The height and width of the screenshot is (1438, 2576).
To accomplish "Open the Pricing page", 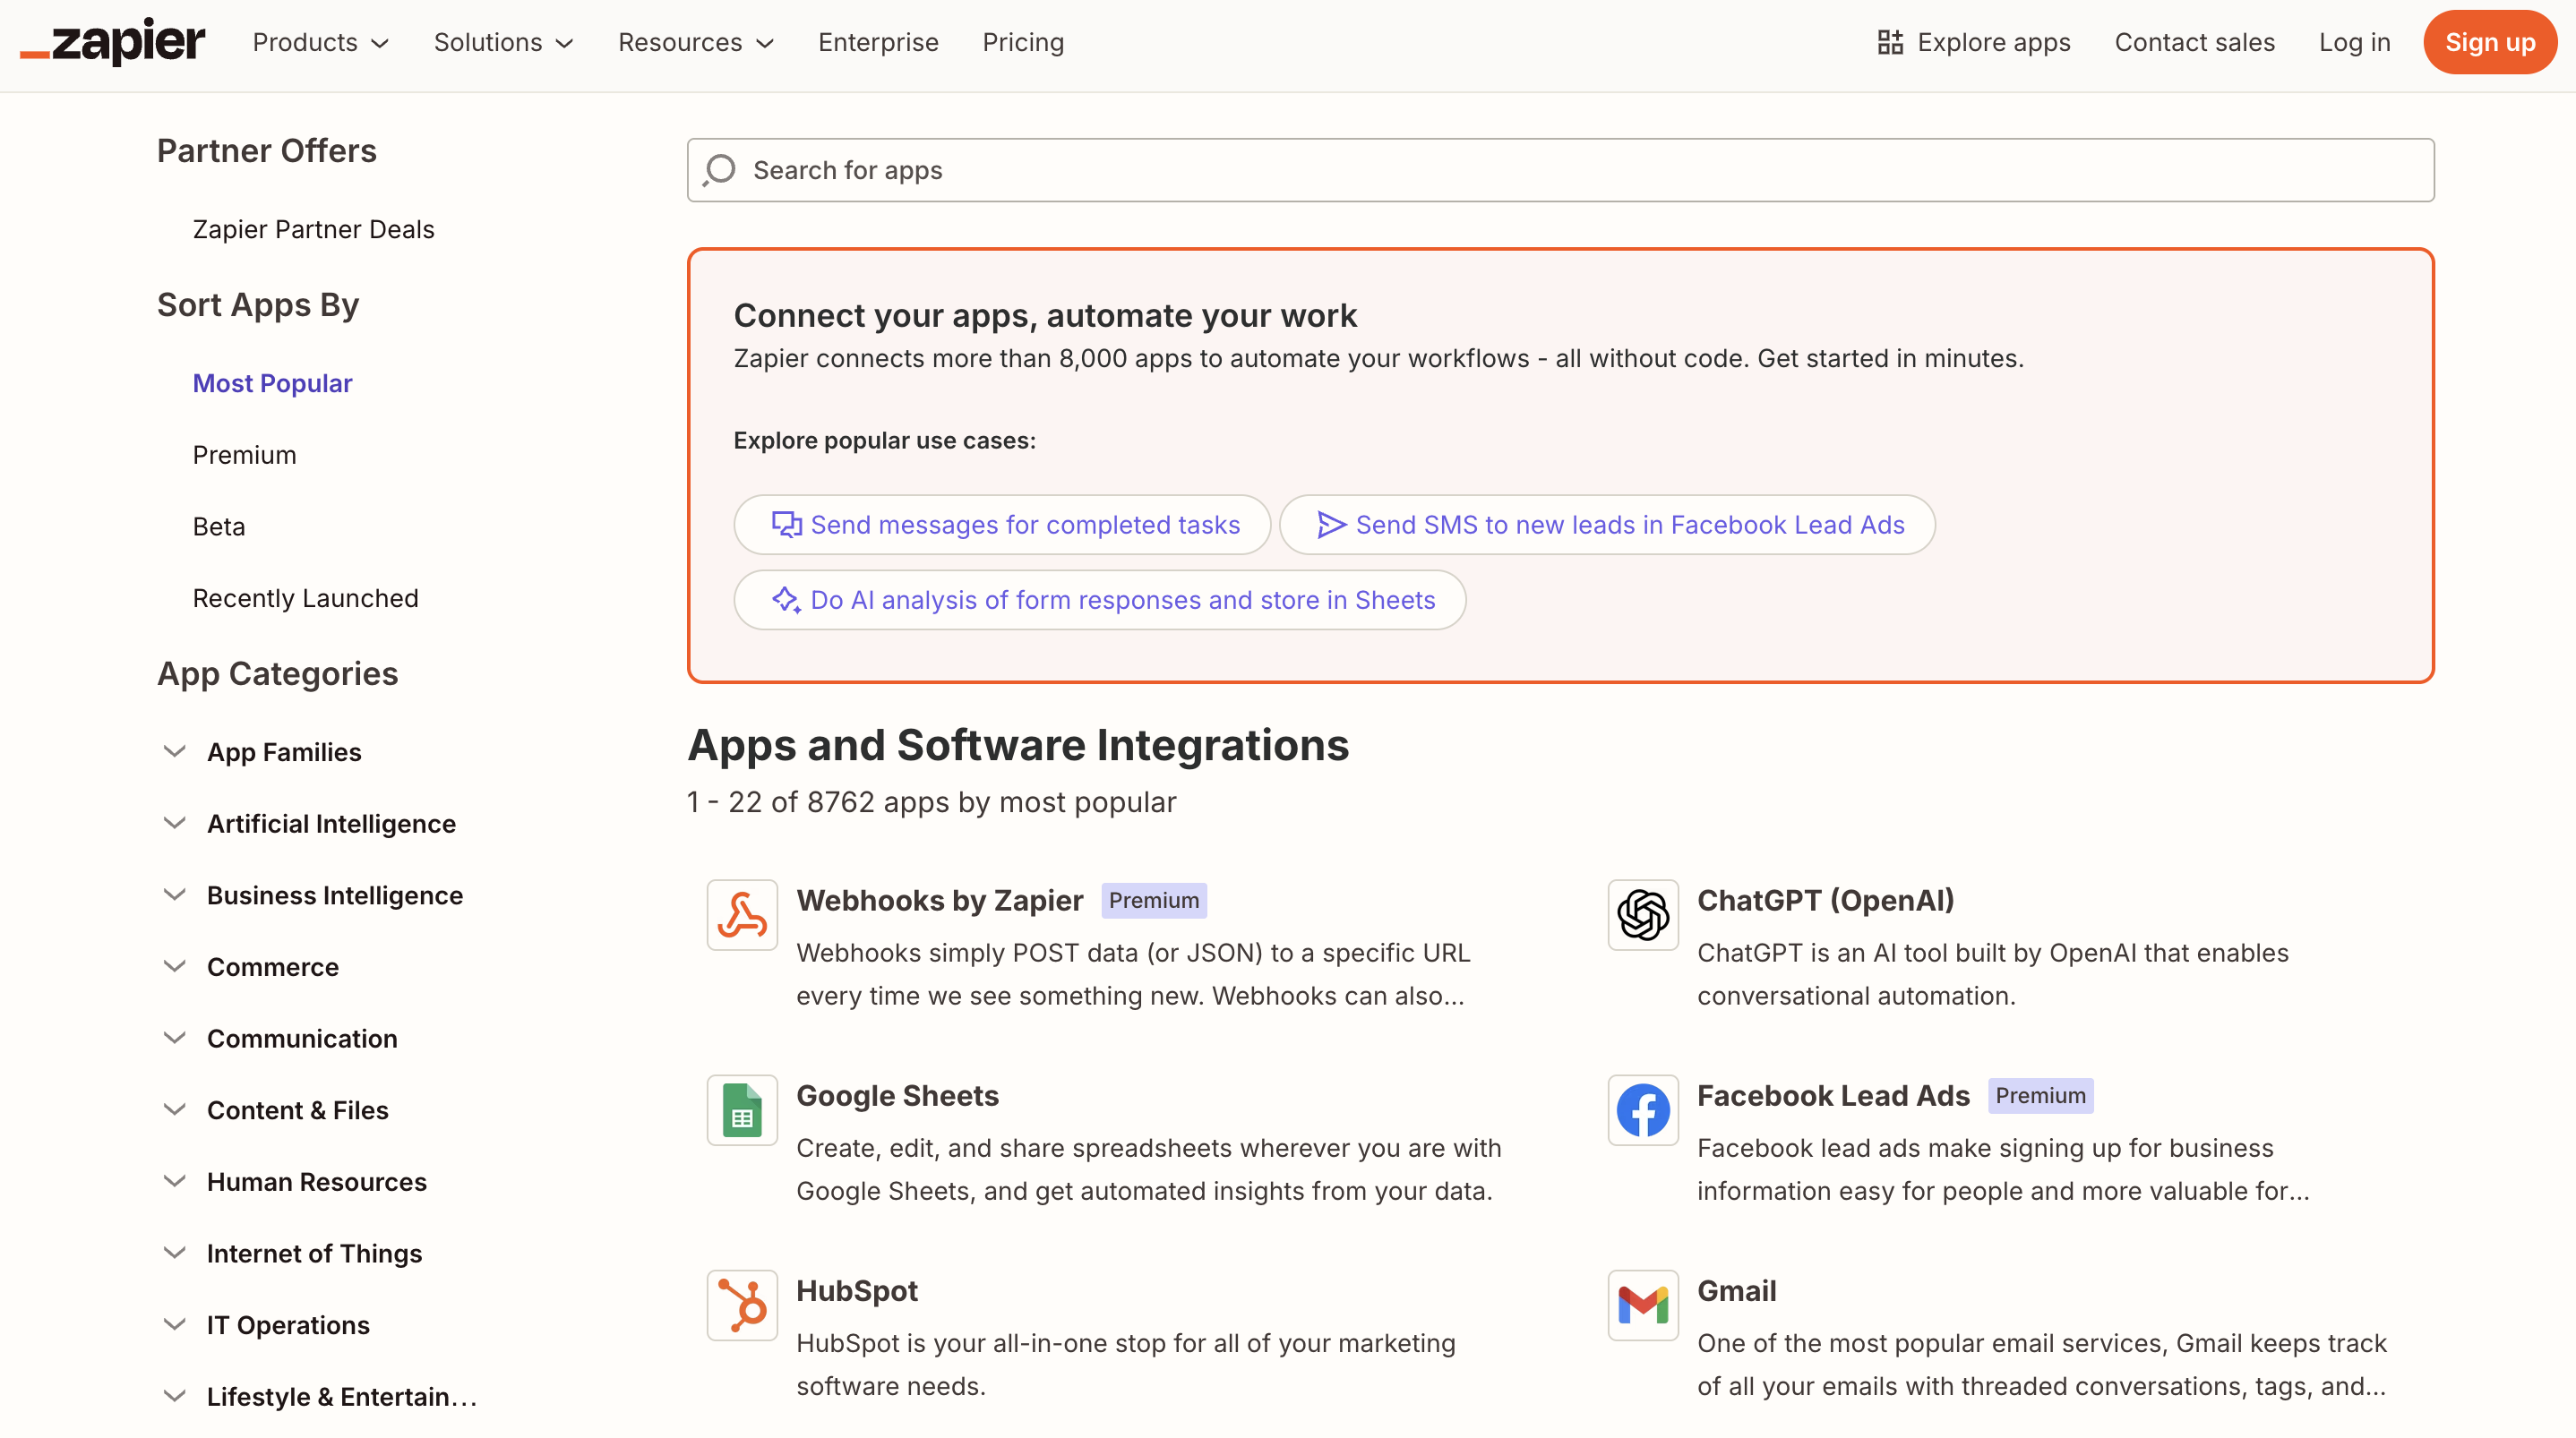I will 1022,42.
